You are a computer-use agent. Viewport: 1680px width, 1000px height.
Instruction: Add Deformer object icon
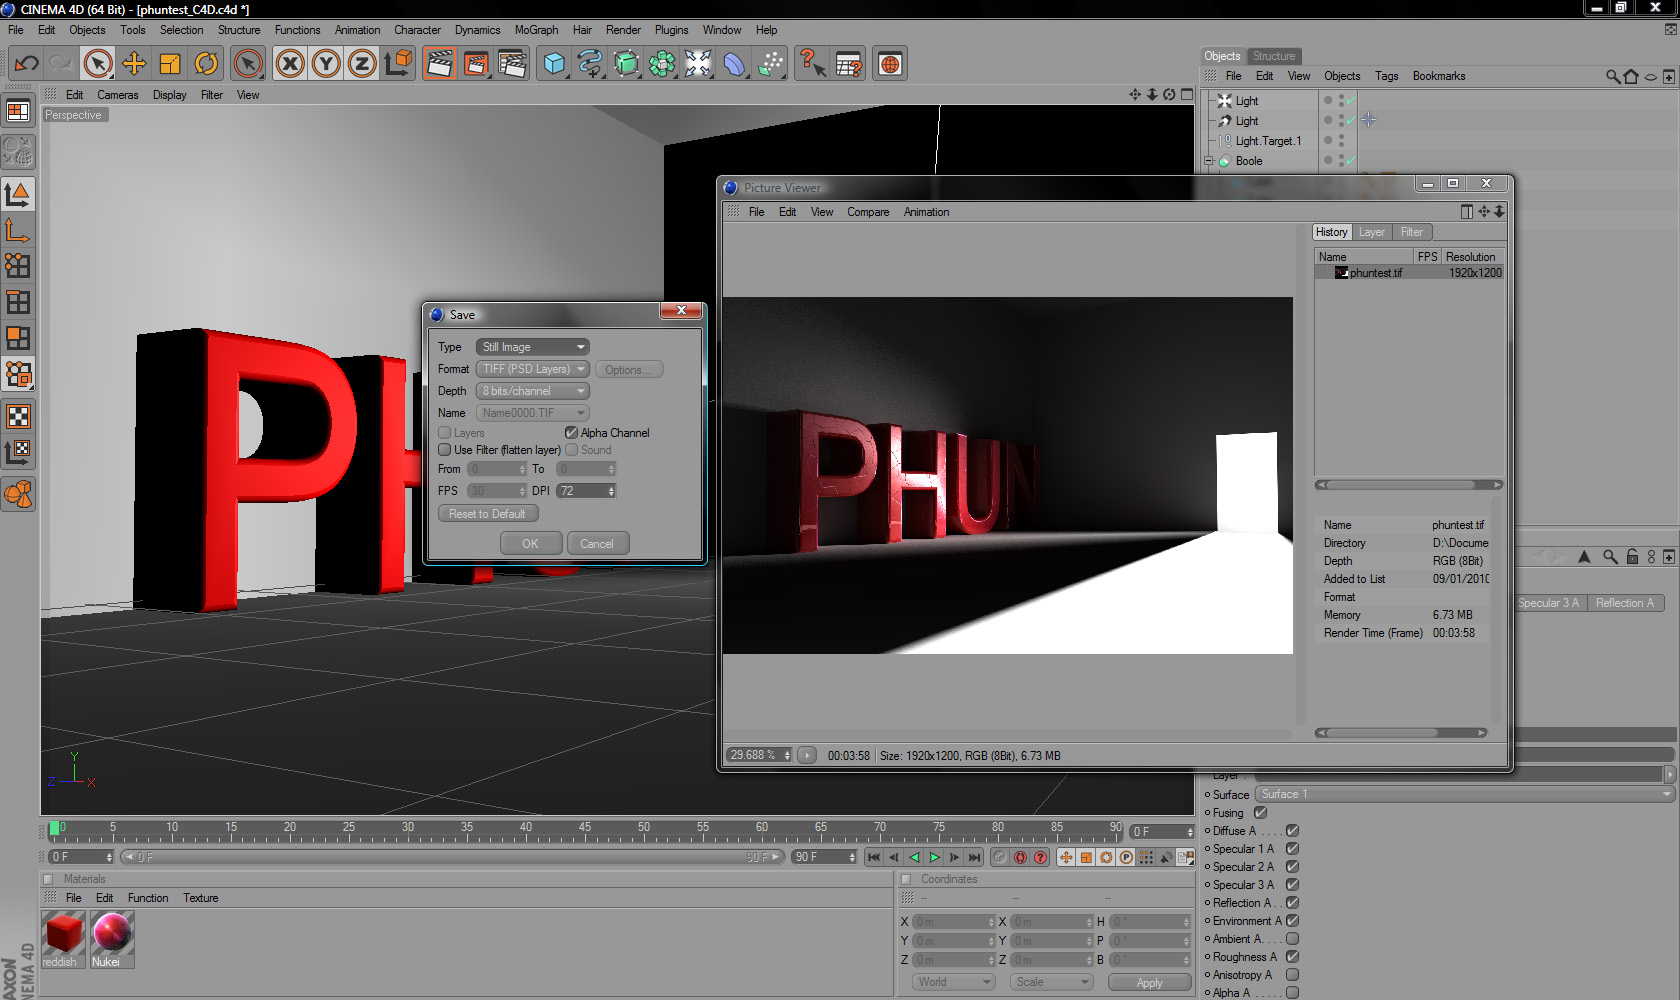pyautogui.click(x=734, y=64)
